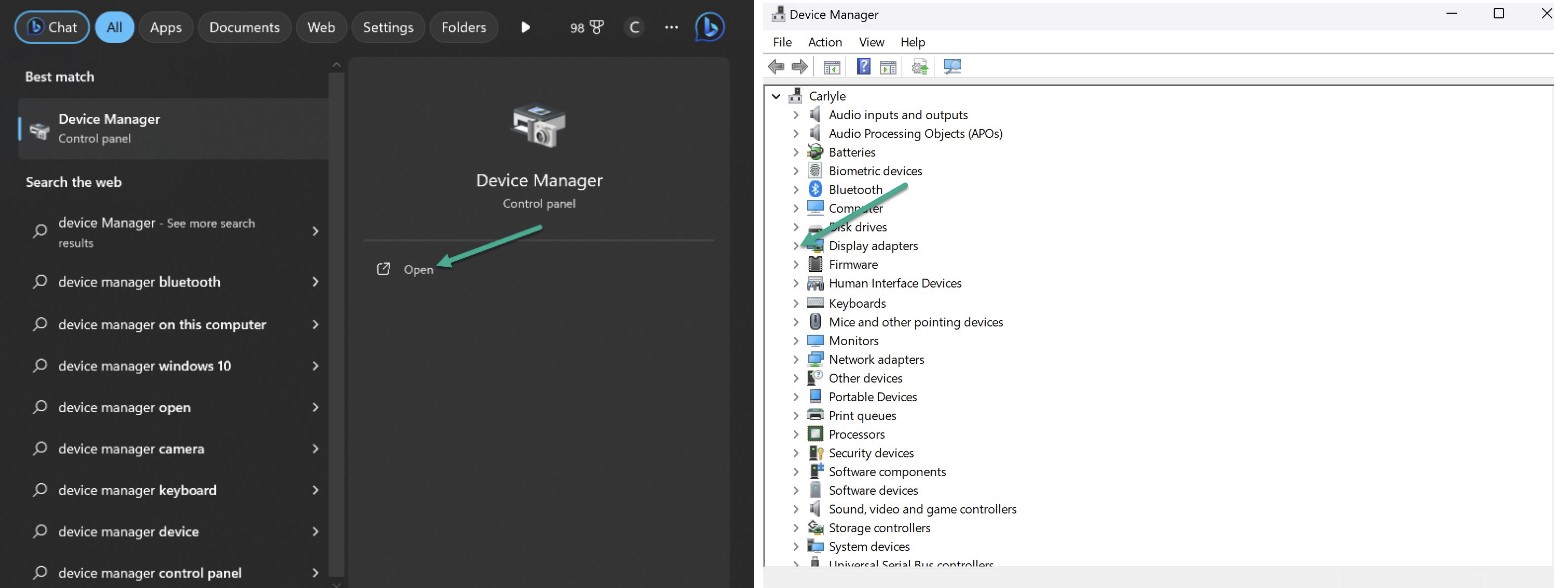Select Device Manager Best match result
Screen dimensions: 1554x588
pyautogui.click(x=173, y=128)
